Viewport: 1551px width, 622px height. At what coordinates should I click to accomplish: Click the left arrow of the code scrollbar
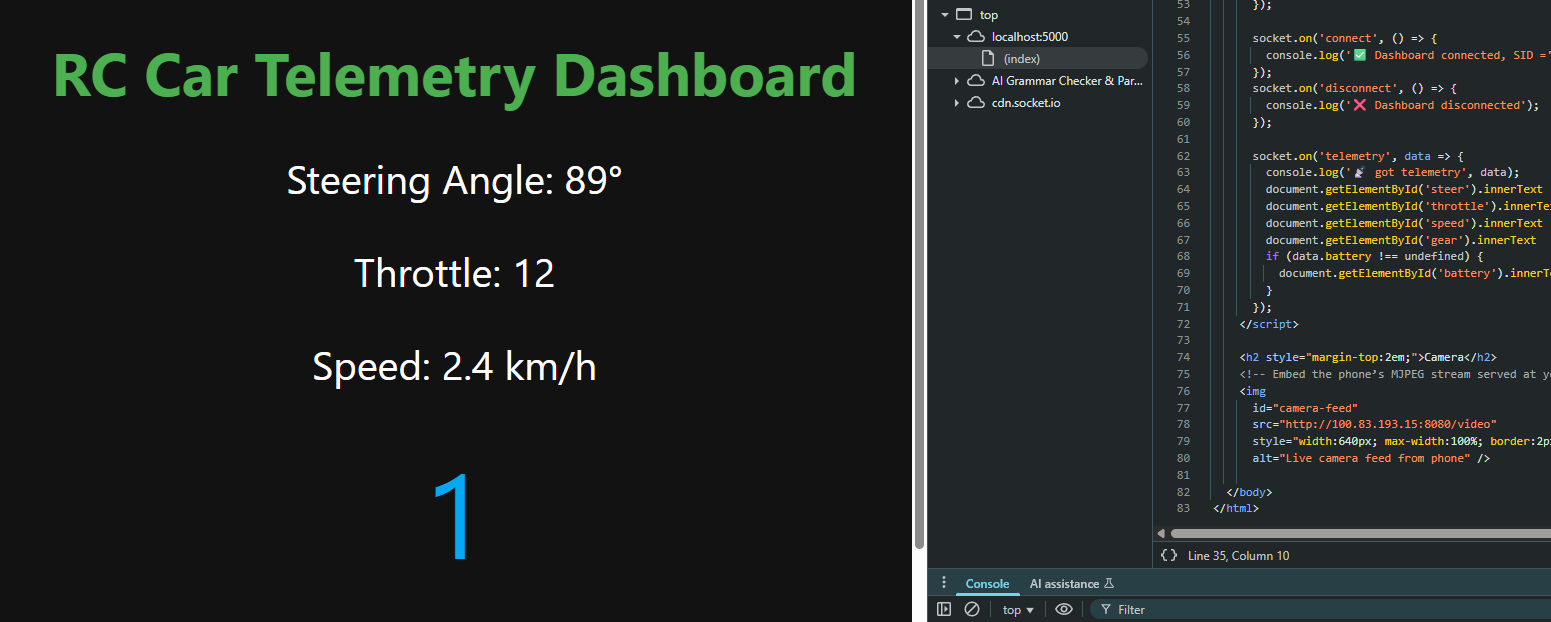pos(1161,534)
